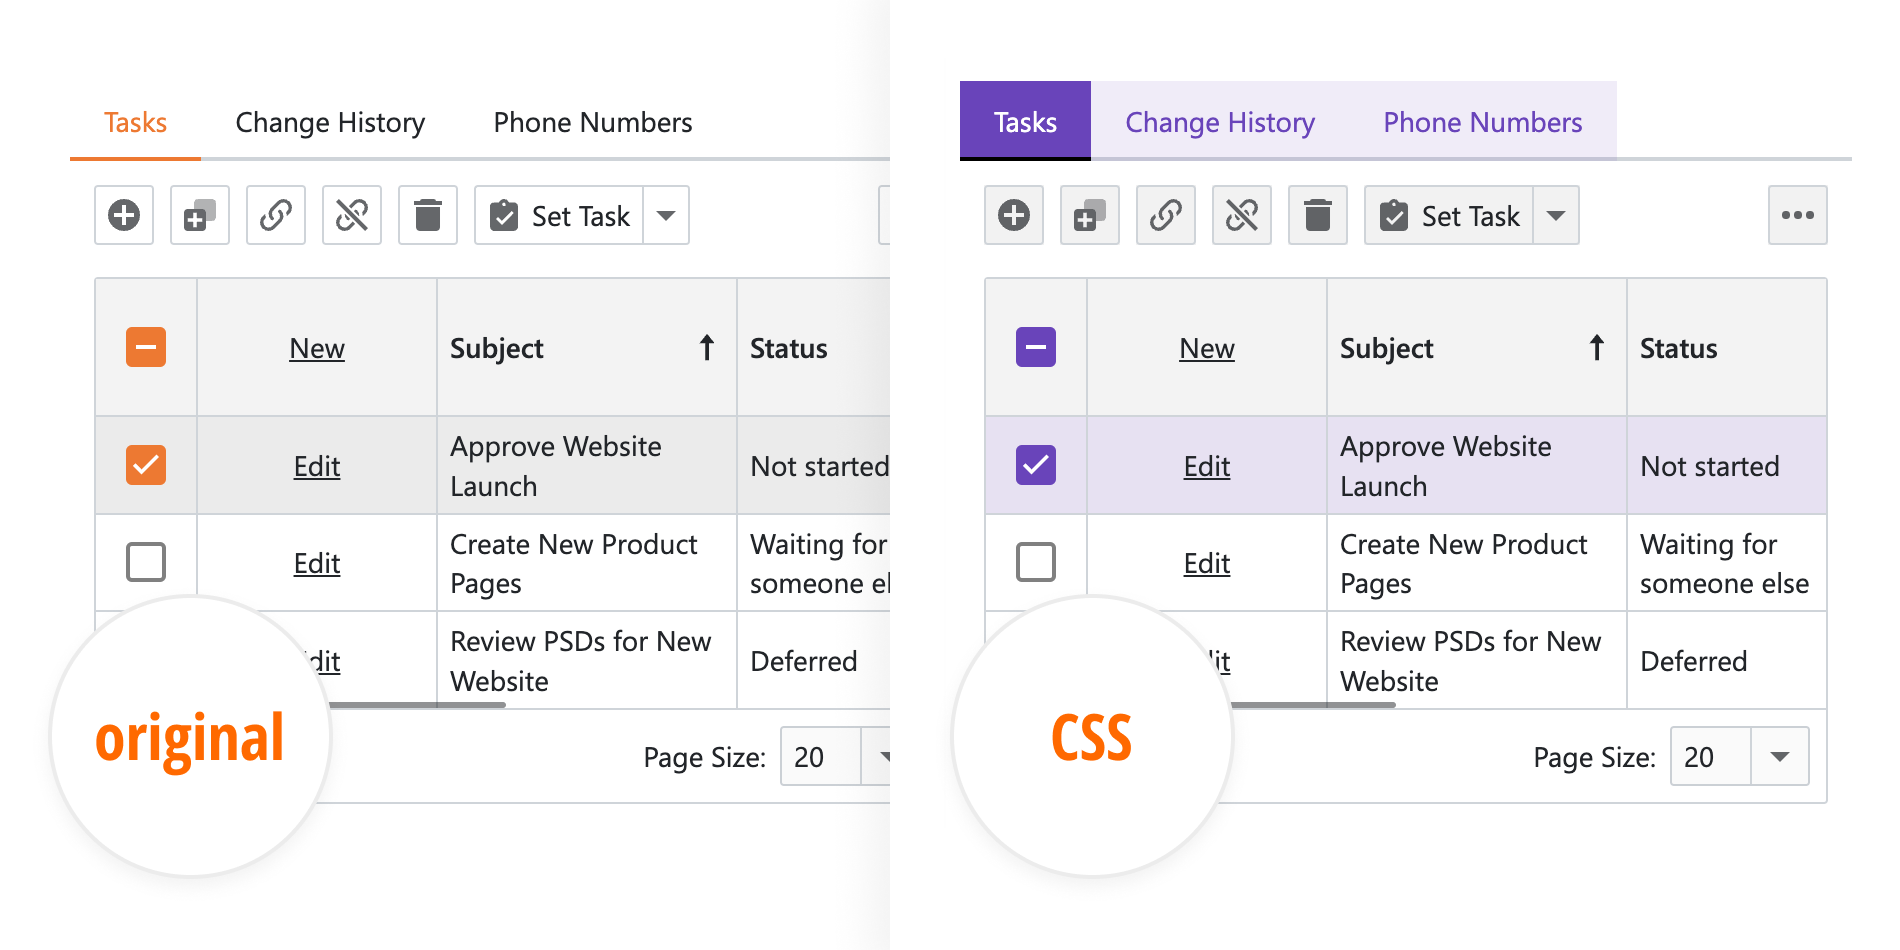Expand Set Task dropdown arrow in original panel

pos(666,215)
